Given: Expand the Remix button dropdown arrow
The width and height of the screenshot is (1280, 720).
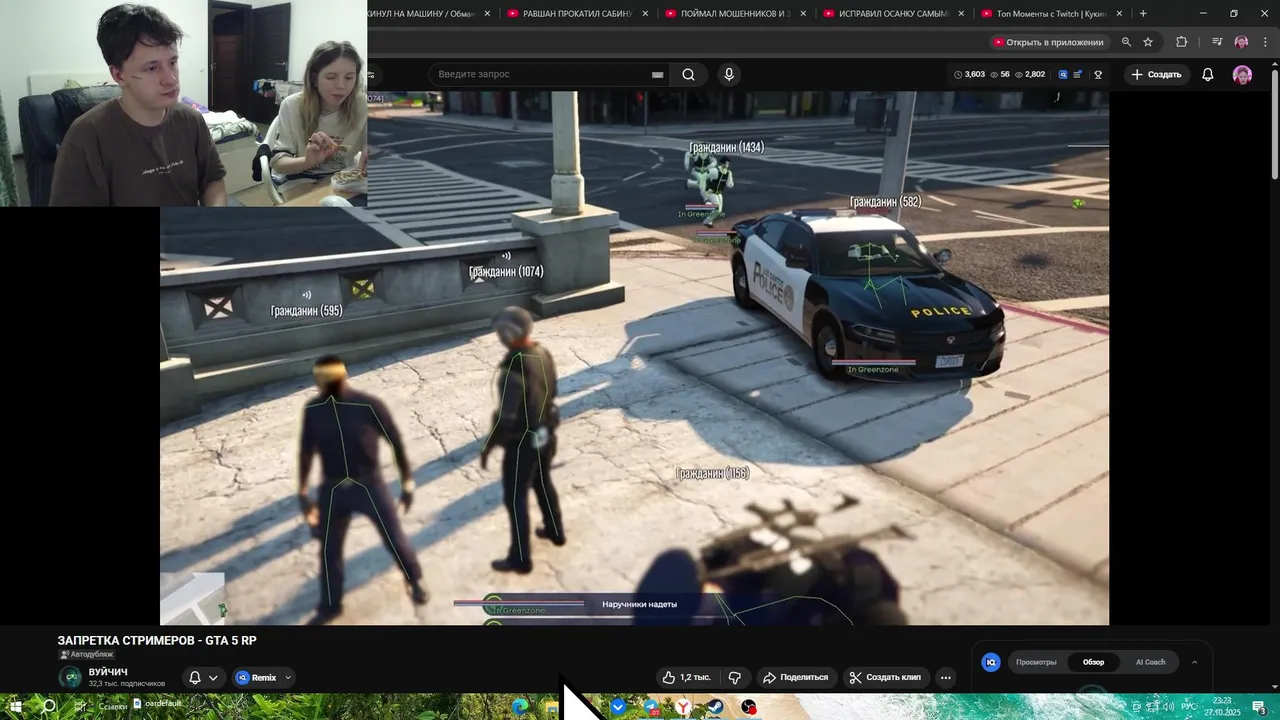Looking at the screenshot, I should click(288, 678).
